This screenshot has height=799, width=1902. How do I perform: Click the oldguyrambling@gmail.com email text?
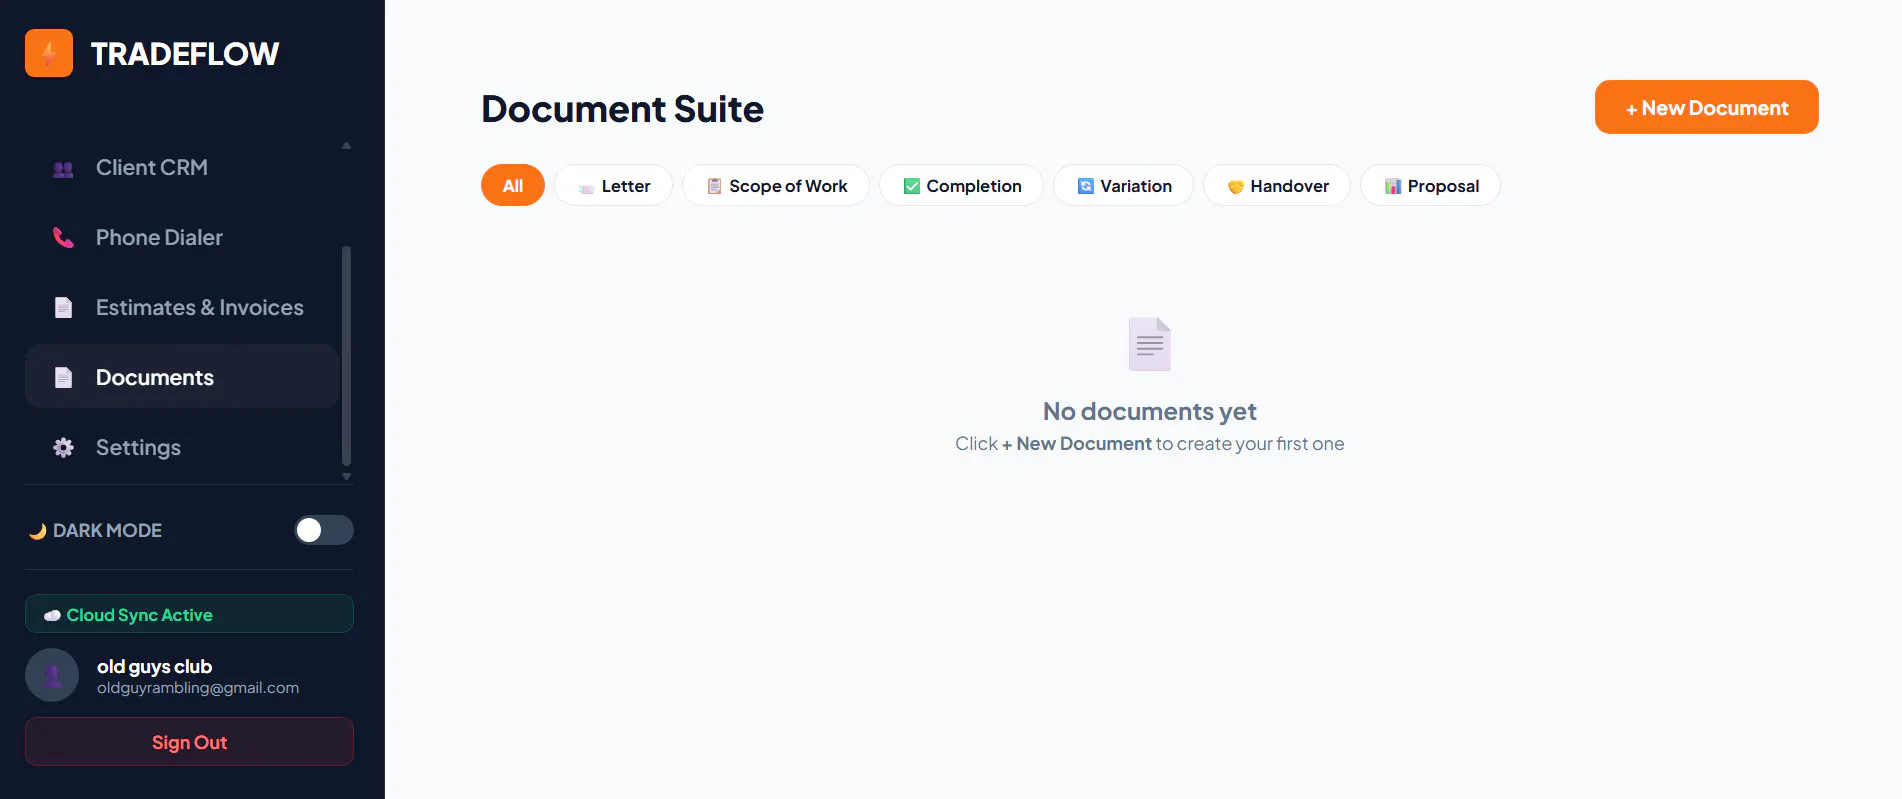(x=198, y=688)
